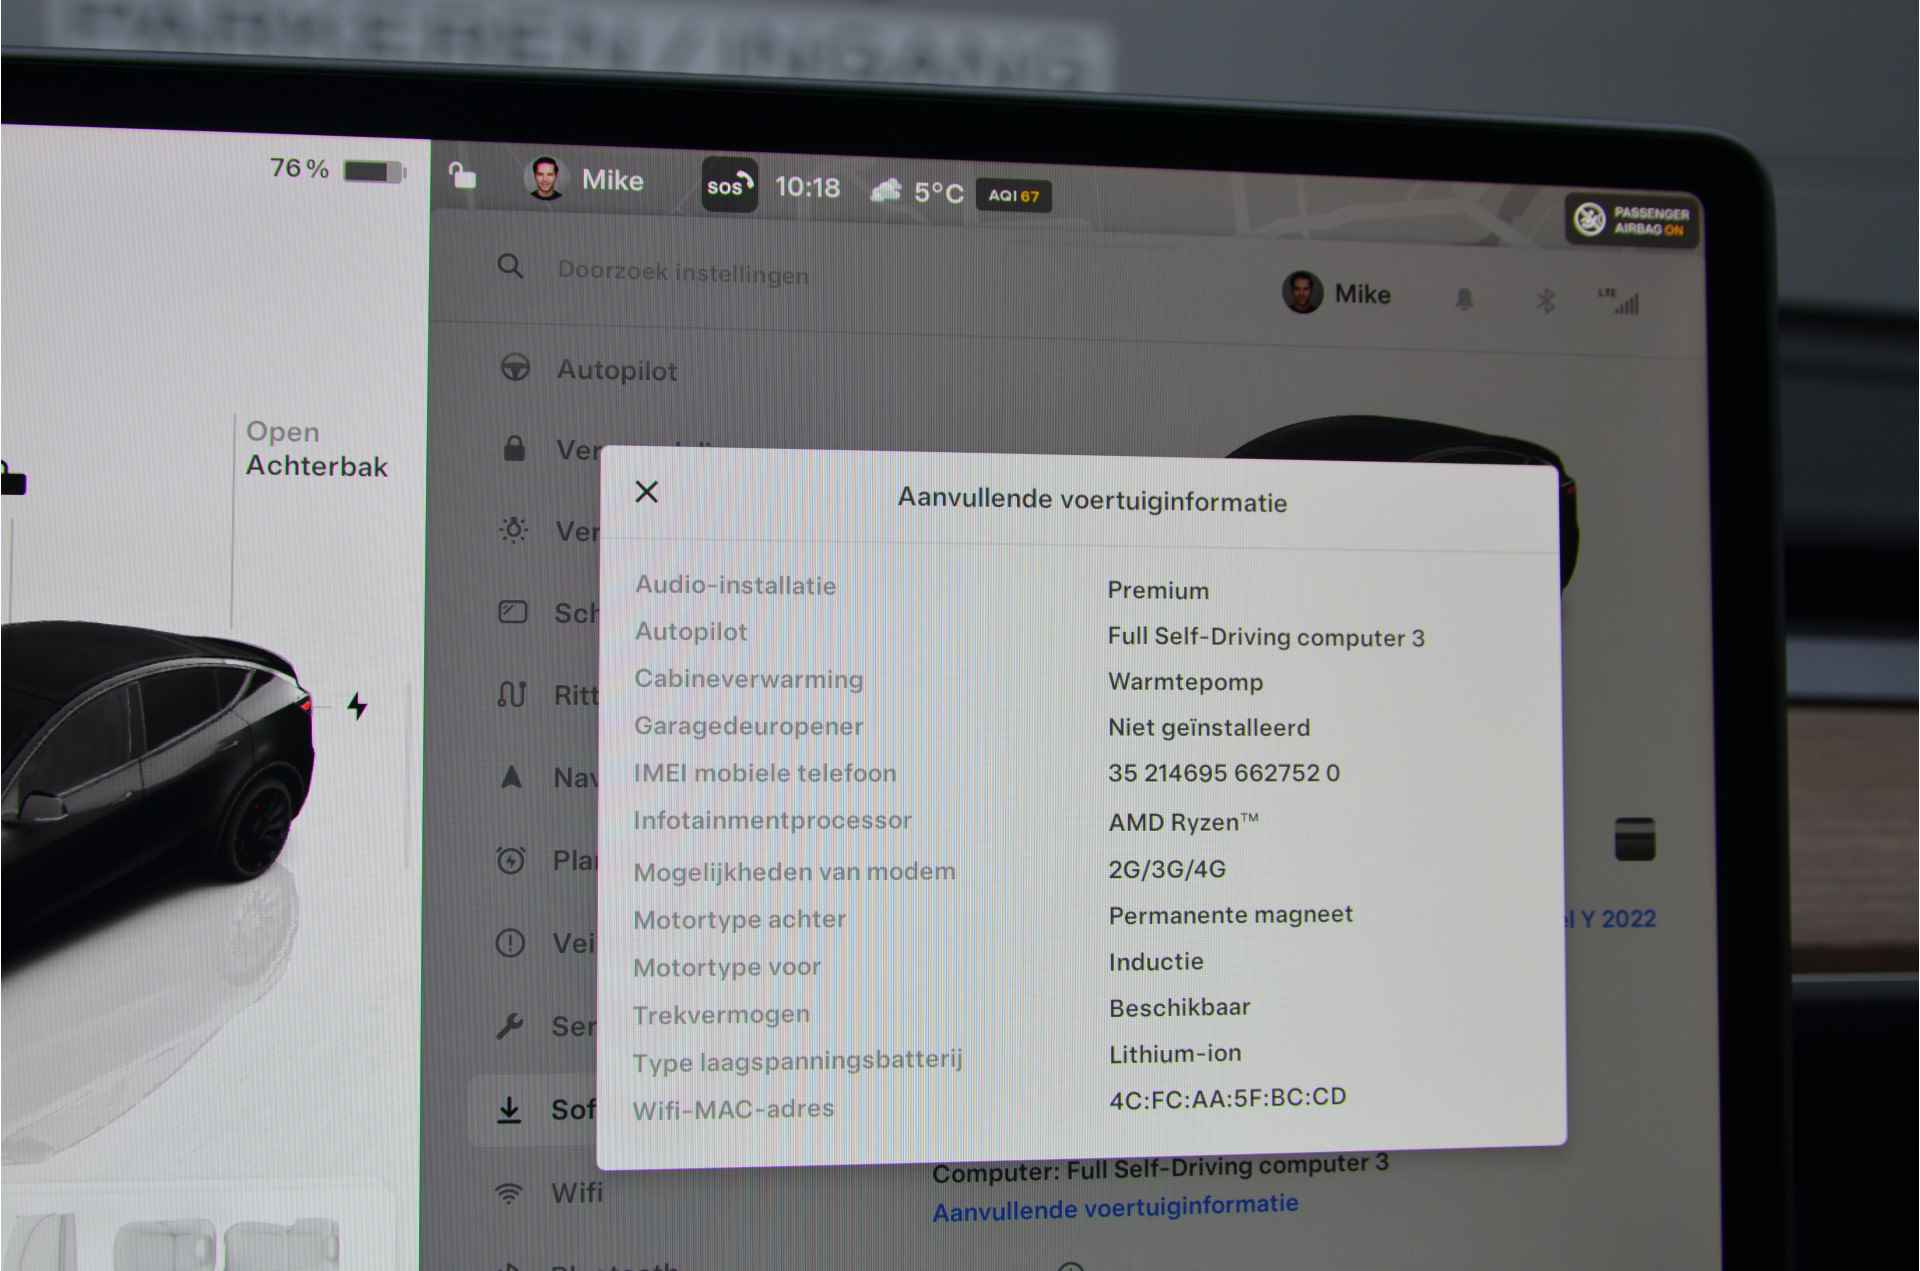Select the padlock settings menu icon

click(x=514, y=447)
